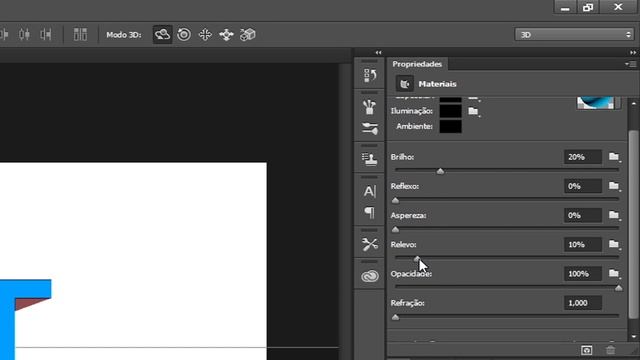Screen dimensions: 640x360
Task: Click the Materiais panel icon
Action: (404, 84)
